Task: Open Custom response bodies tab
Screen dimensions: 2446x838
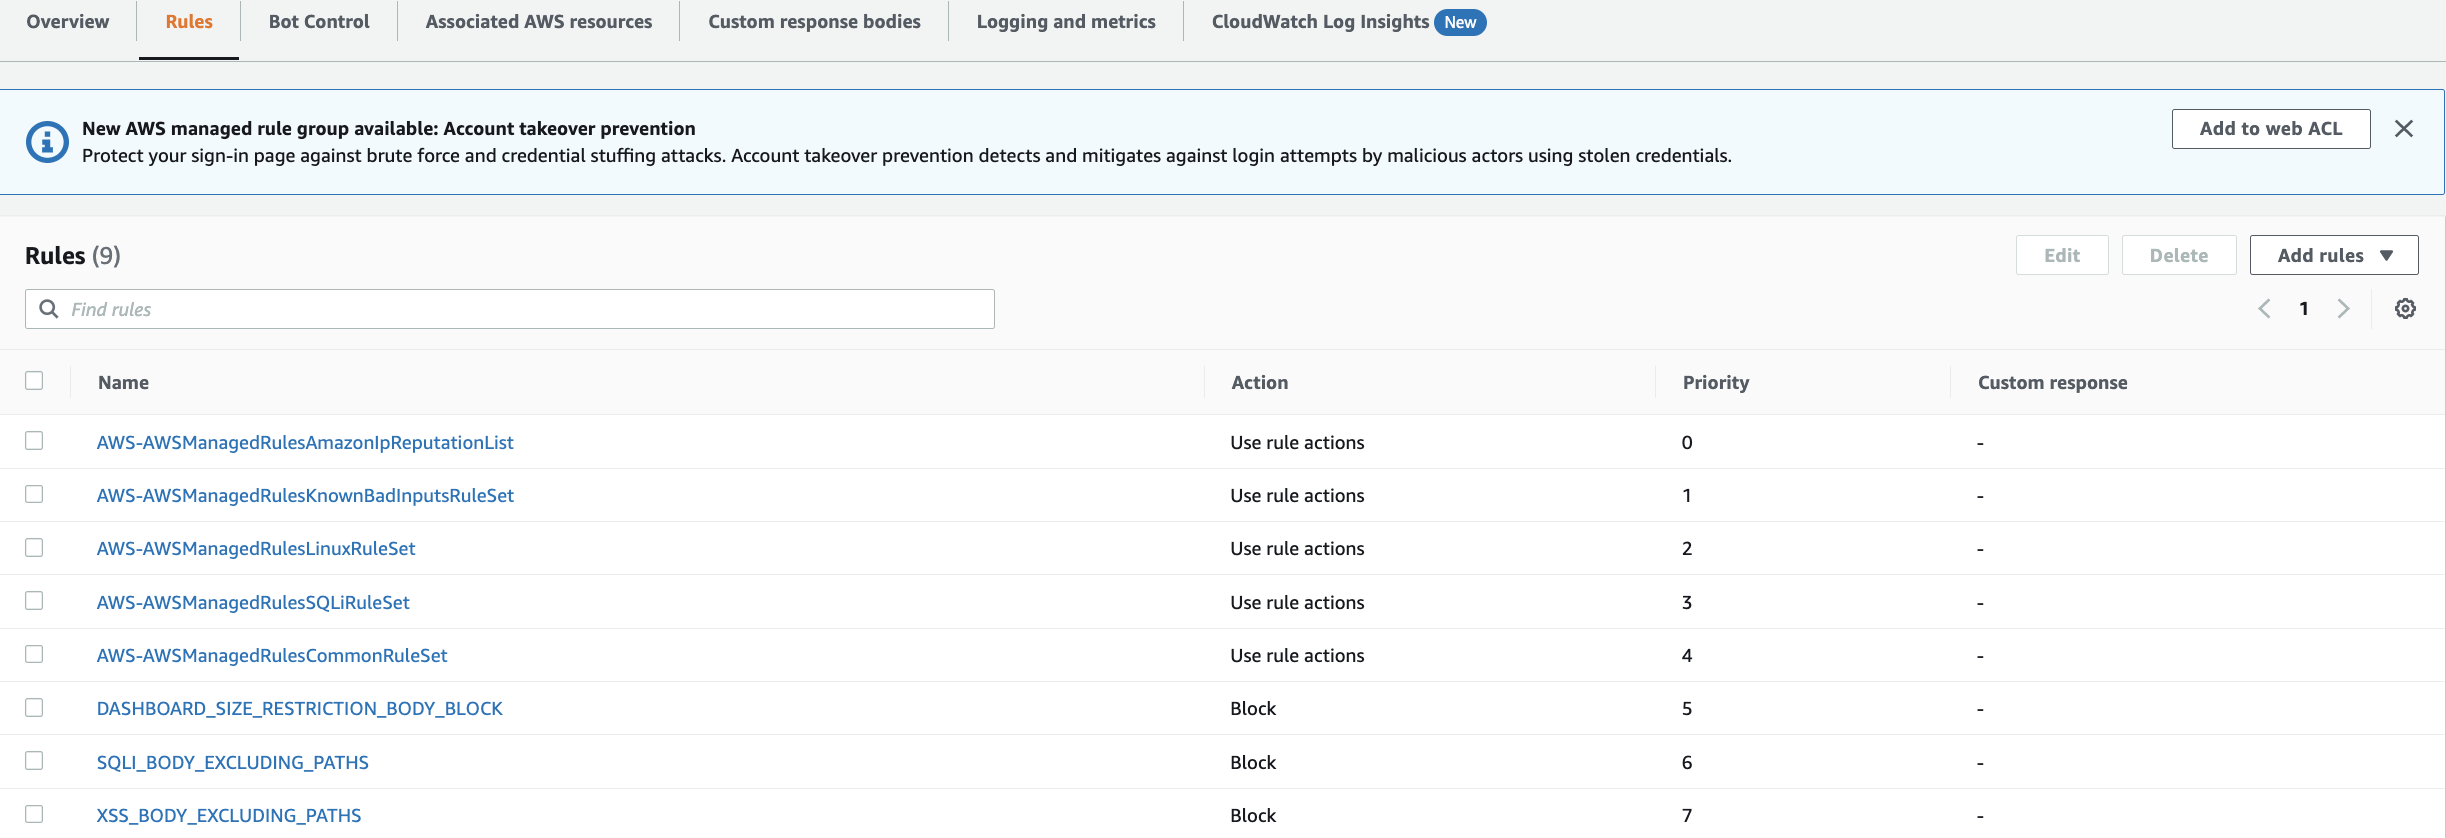Action: click(814, 22)
